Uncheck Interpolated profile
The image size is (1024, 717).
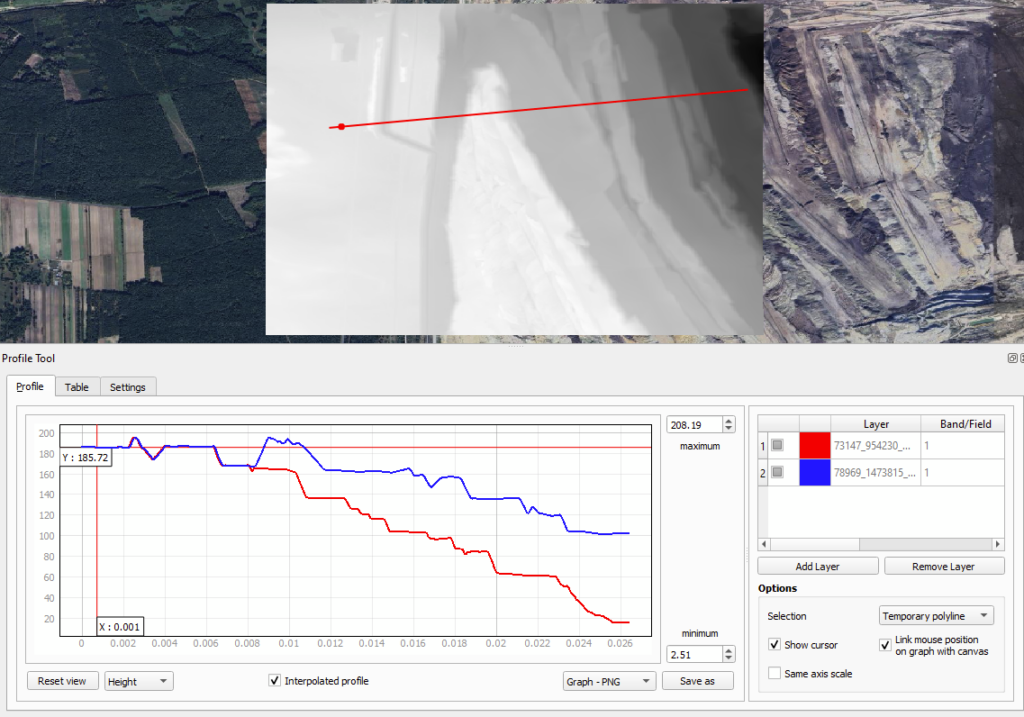(x=275, y=681)
